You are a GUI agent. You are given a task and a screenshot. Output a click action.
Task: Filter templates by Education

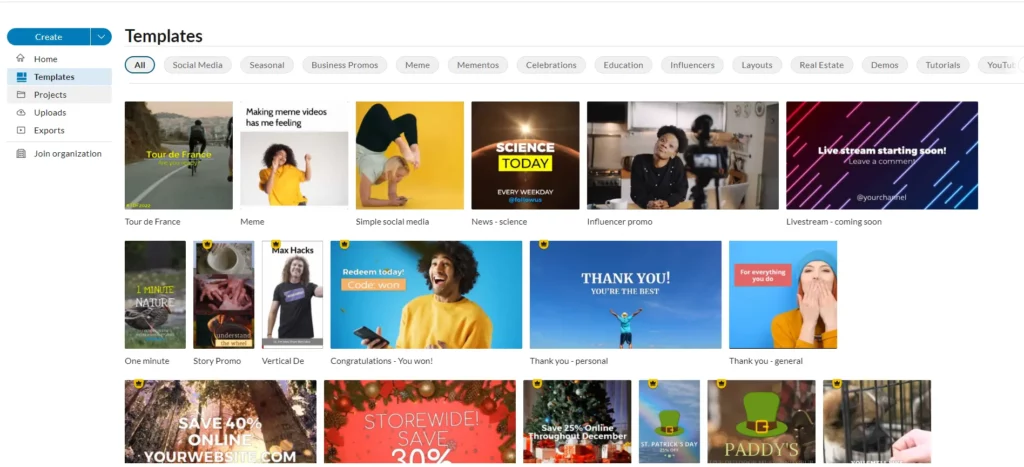[x=623, y=65]
